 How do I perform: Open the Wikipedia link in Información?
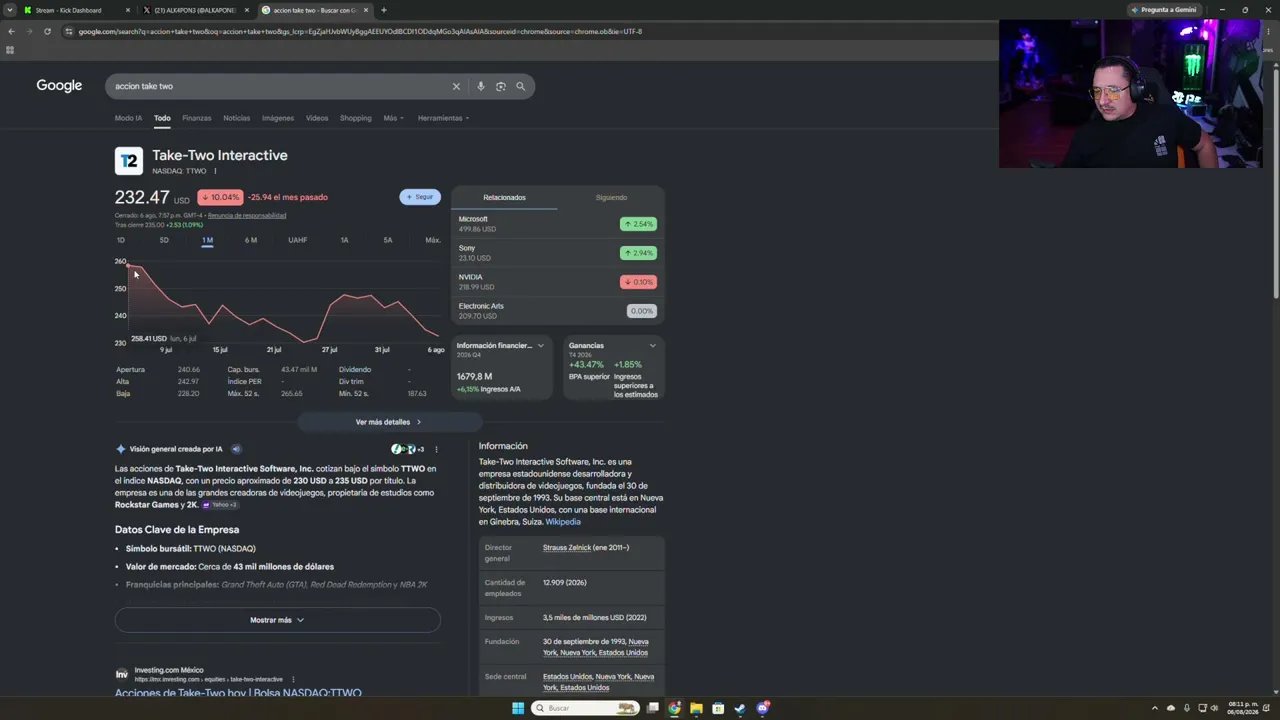coord(563,522)
